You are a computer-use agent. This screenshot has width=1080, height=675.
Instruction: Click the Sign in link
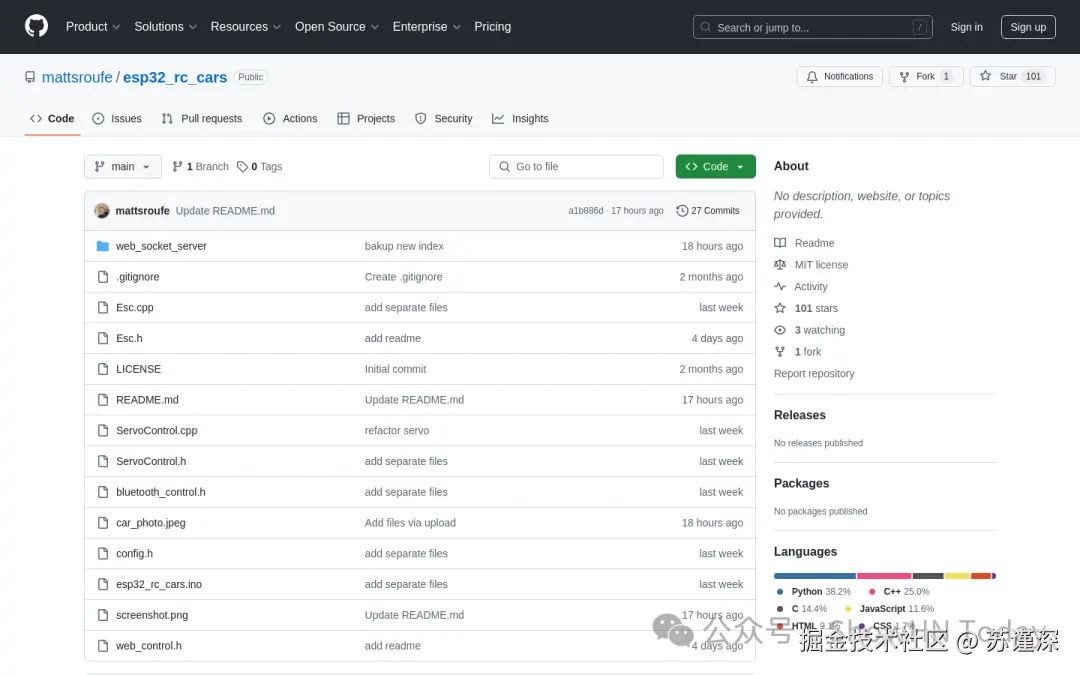click(966, 28)
